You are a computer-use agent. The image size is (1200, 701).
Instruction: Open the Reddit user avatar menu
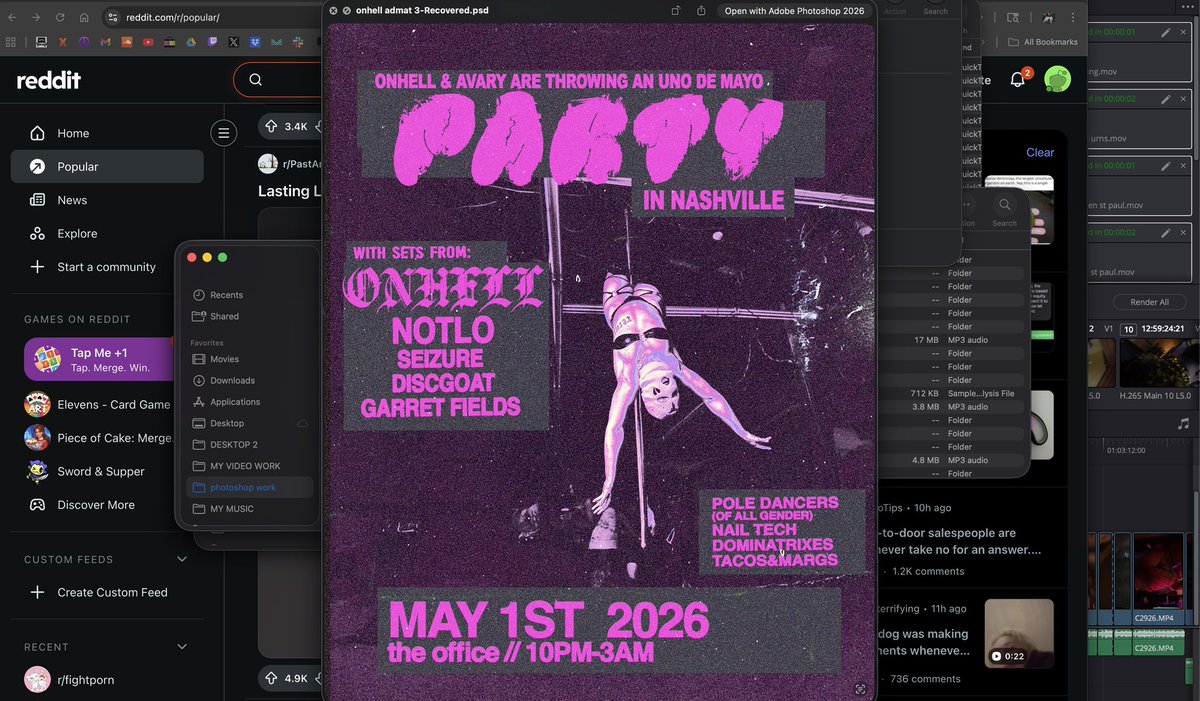1057,79
